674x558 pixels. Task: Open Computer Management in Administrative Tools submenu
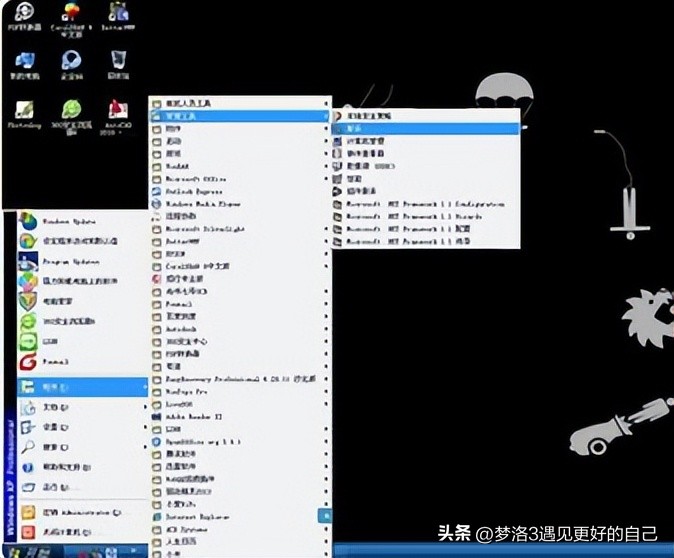tap(426, 141)
